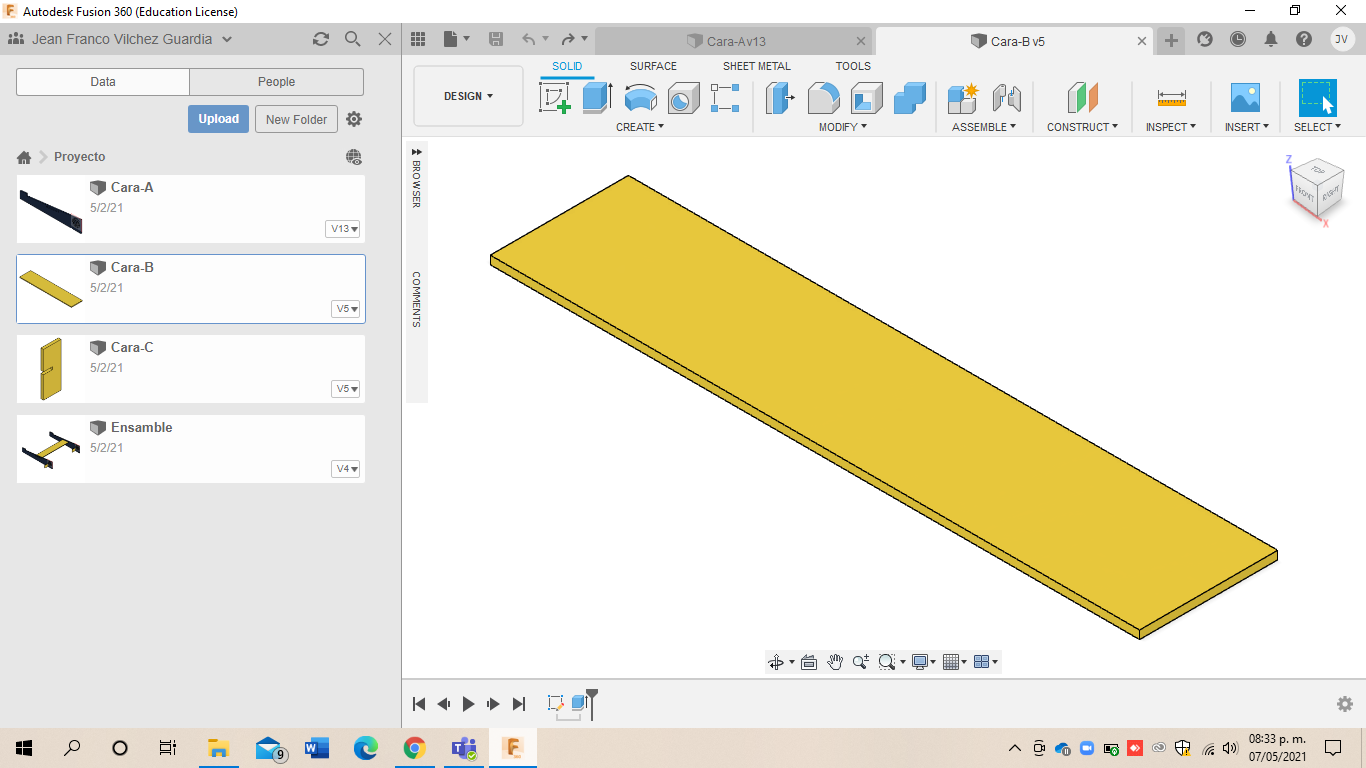The width and height of the screenshot is (1366, 768).
Task: Select the Extrude tool
Action: 597,98
